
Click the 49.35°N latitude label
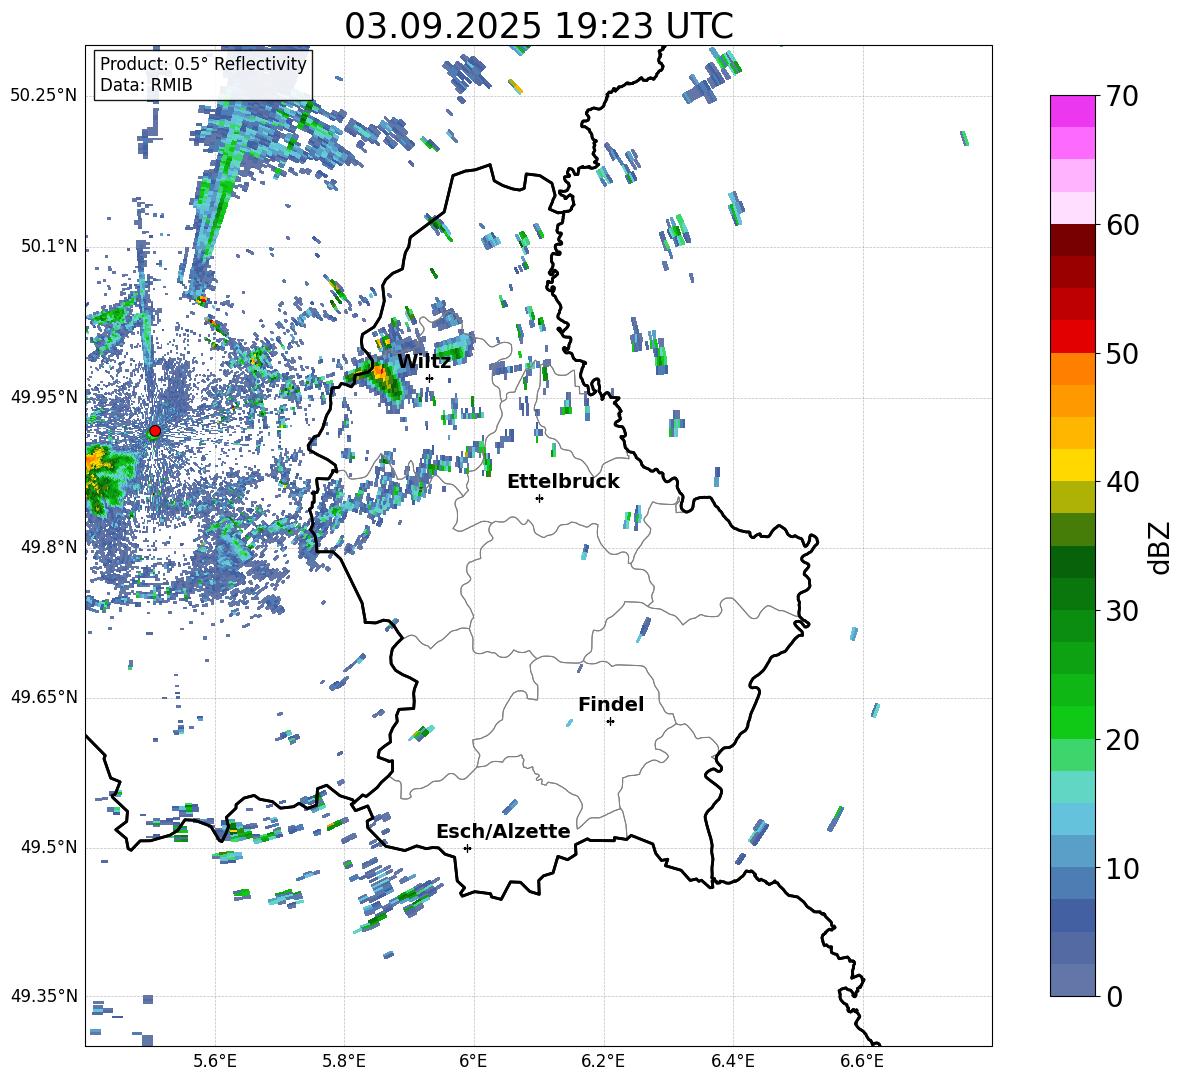point(44,996)
